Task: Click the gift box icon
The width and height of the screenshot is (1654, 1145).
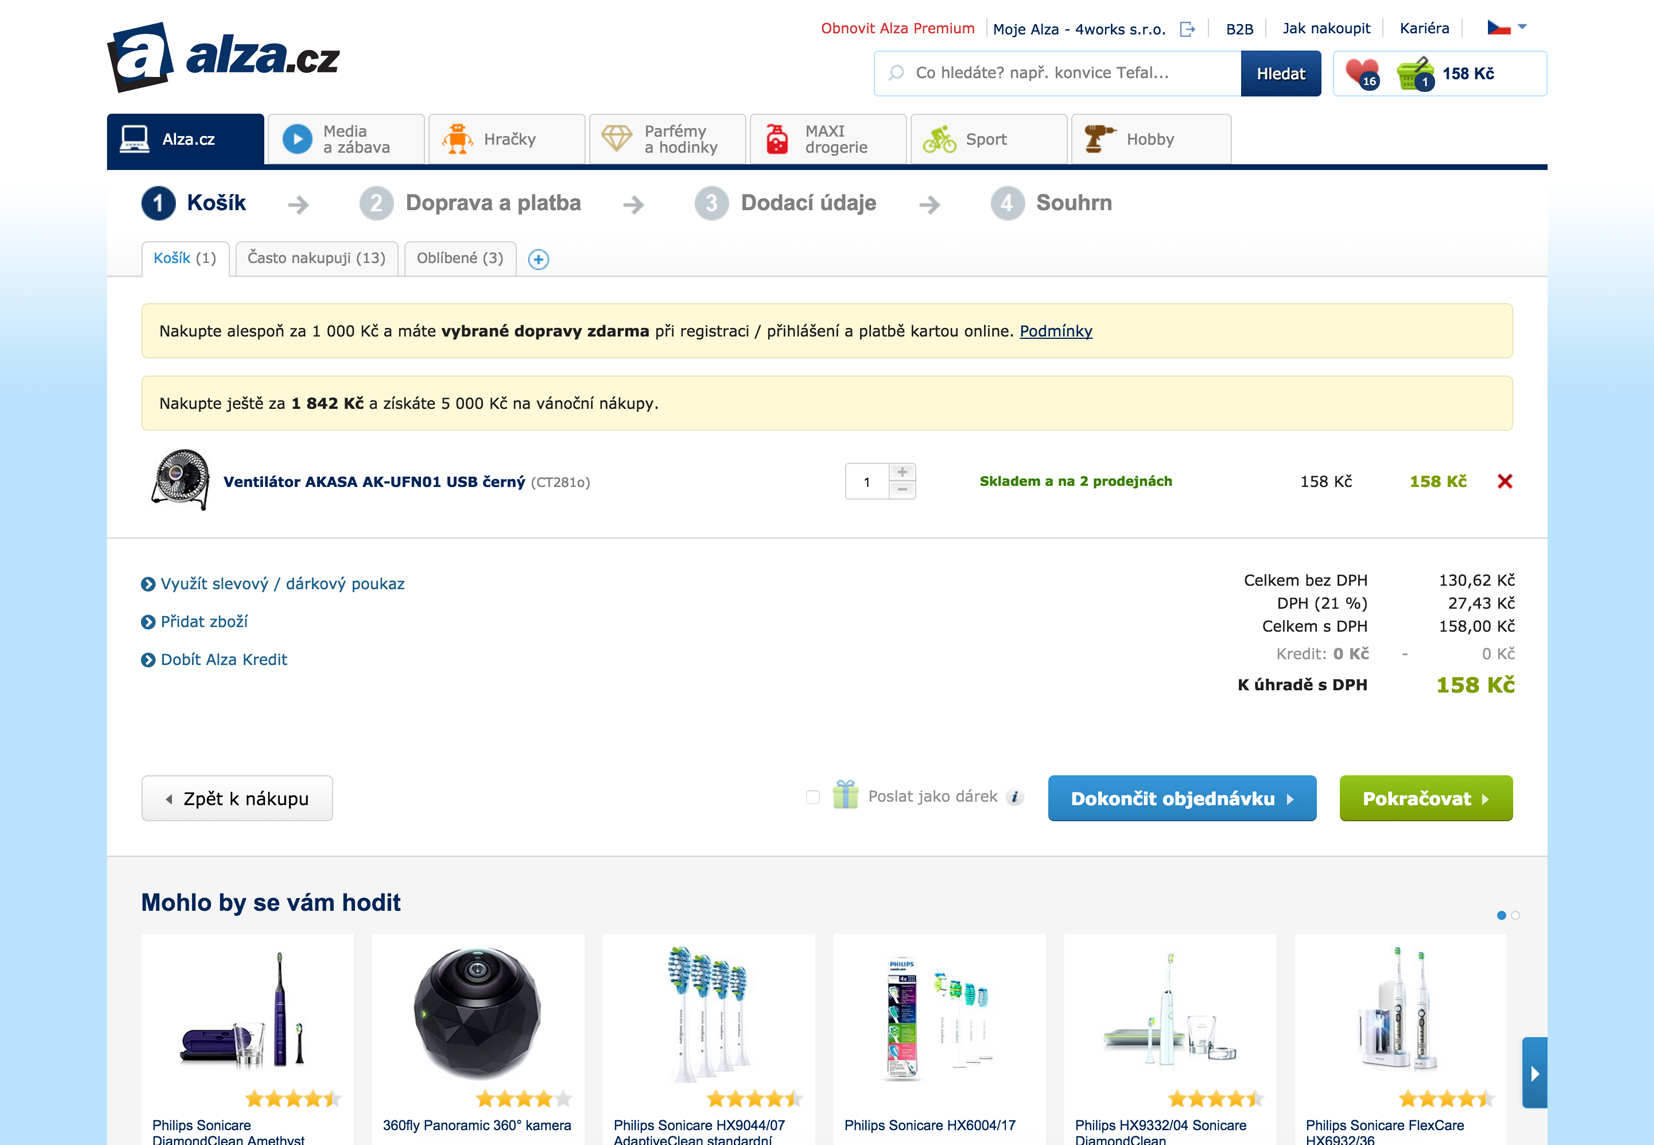Action: tap(845, 795)
